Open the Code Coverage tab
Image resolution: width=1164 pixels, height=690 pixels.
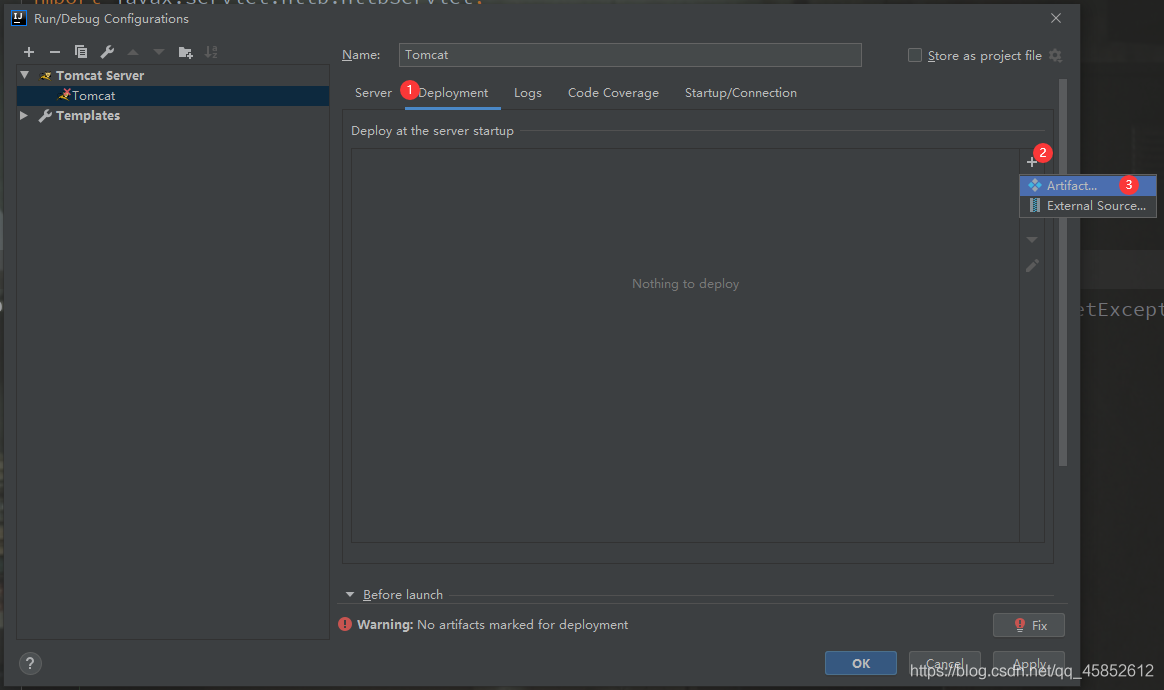click(613, 93)
